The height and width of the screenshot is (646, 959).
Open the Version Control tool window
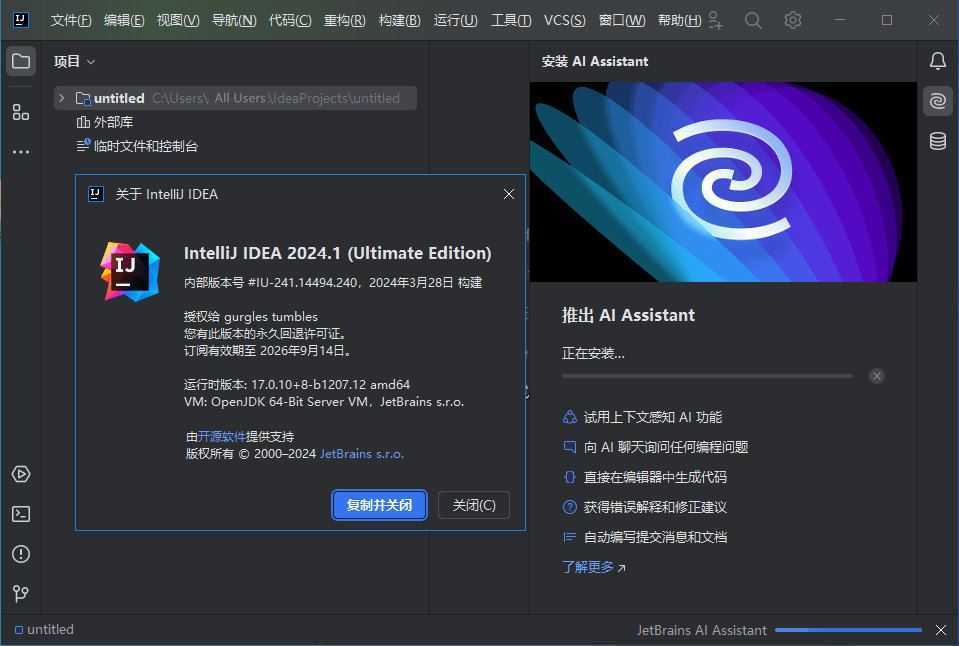(20, 593)
